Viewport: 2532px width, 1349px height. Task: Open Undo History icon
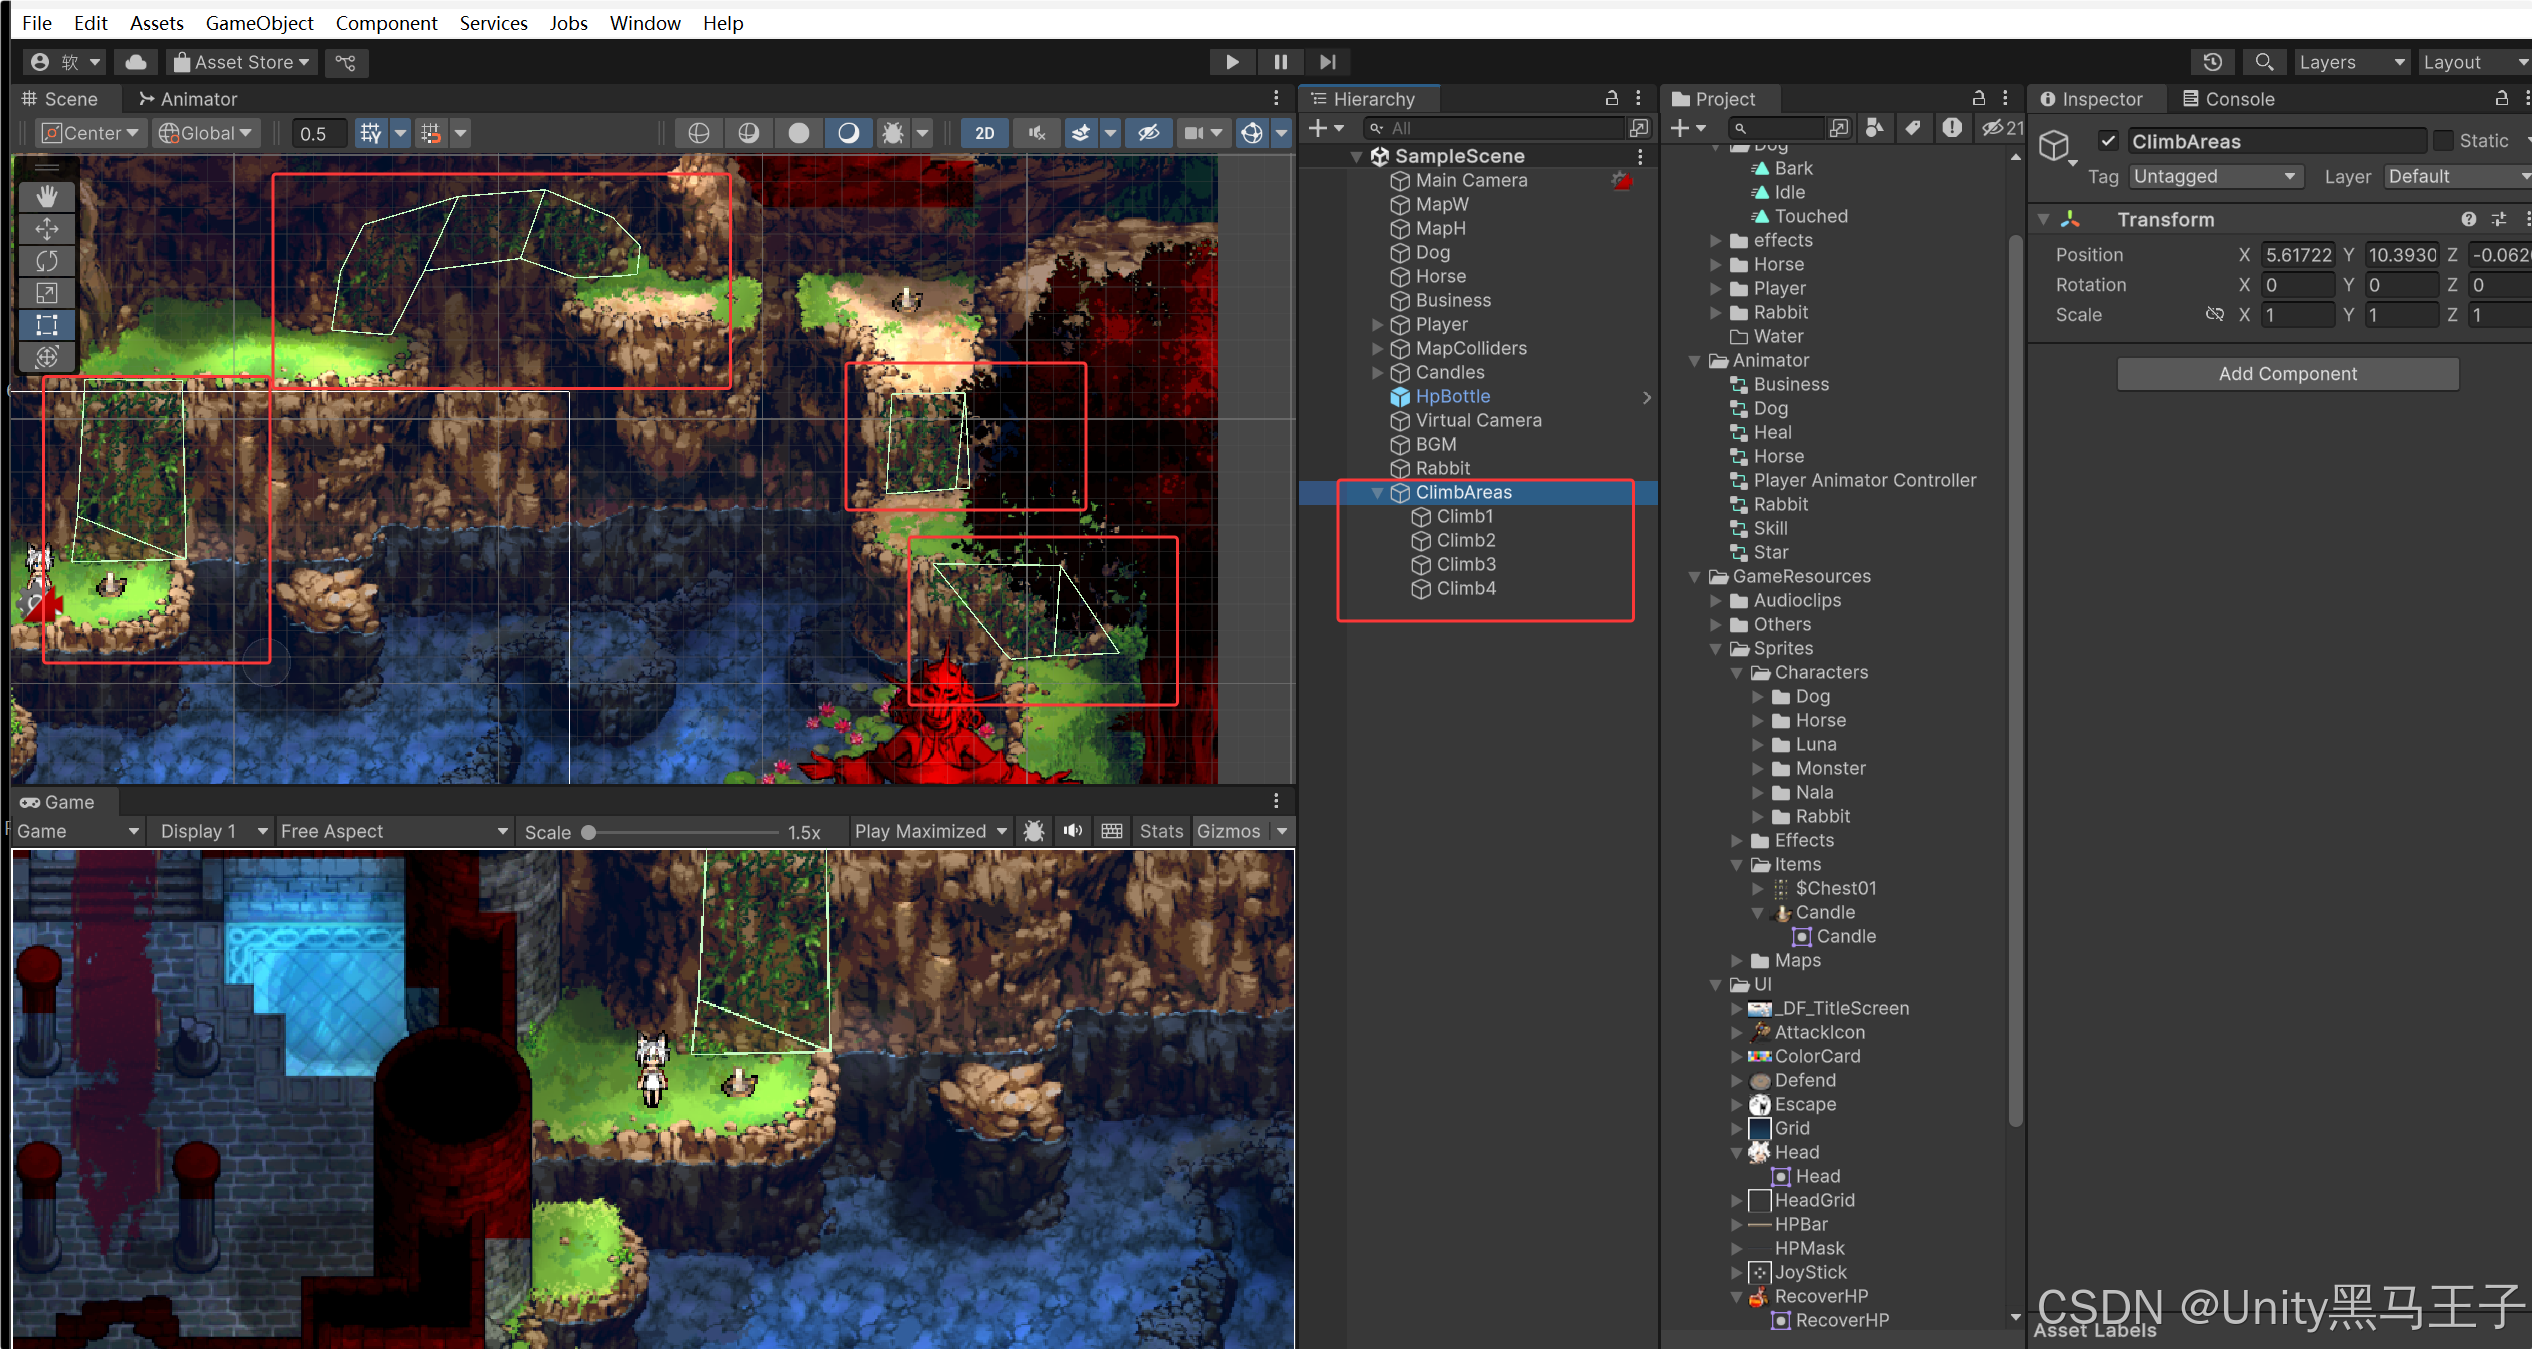pyautogui.click(x=2212, y=62)
